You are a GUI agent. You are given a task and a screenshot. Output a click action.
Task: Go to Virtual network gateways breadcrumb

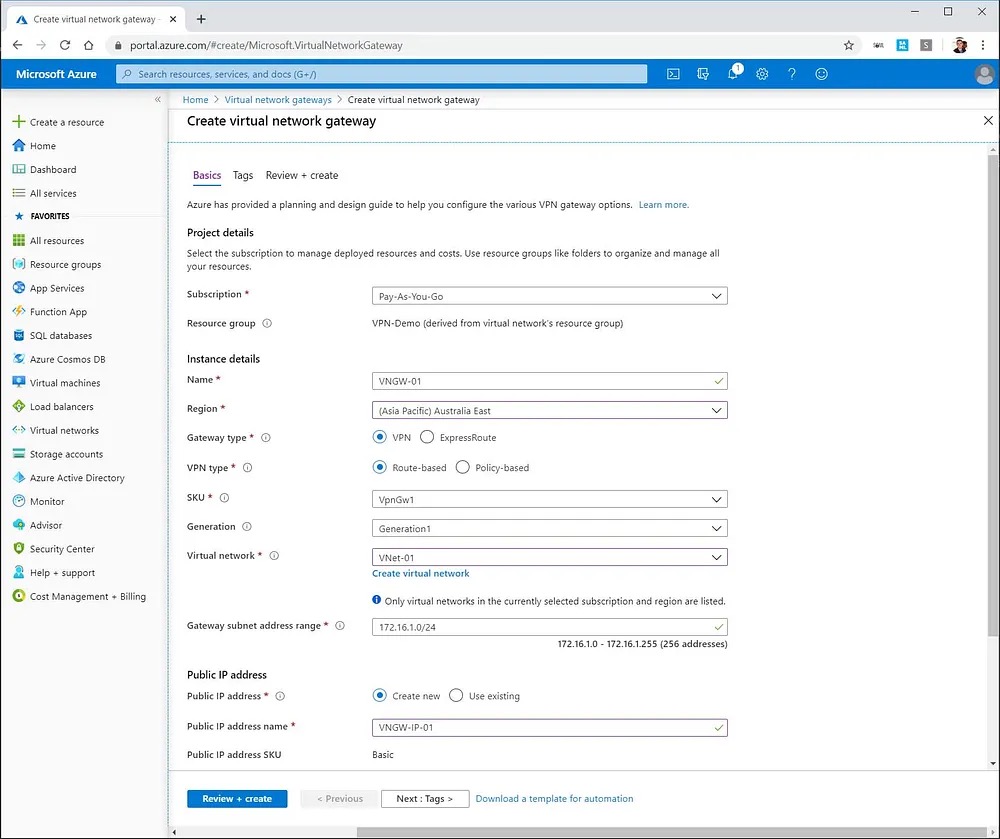click(x=278, y=100)
